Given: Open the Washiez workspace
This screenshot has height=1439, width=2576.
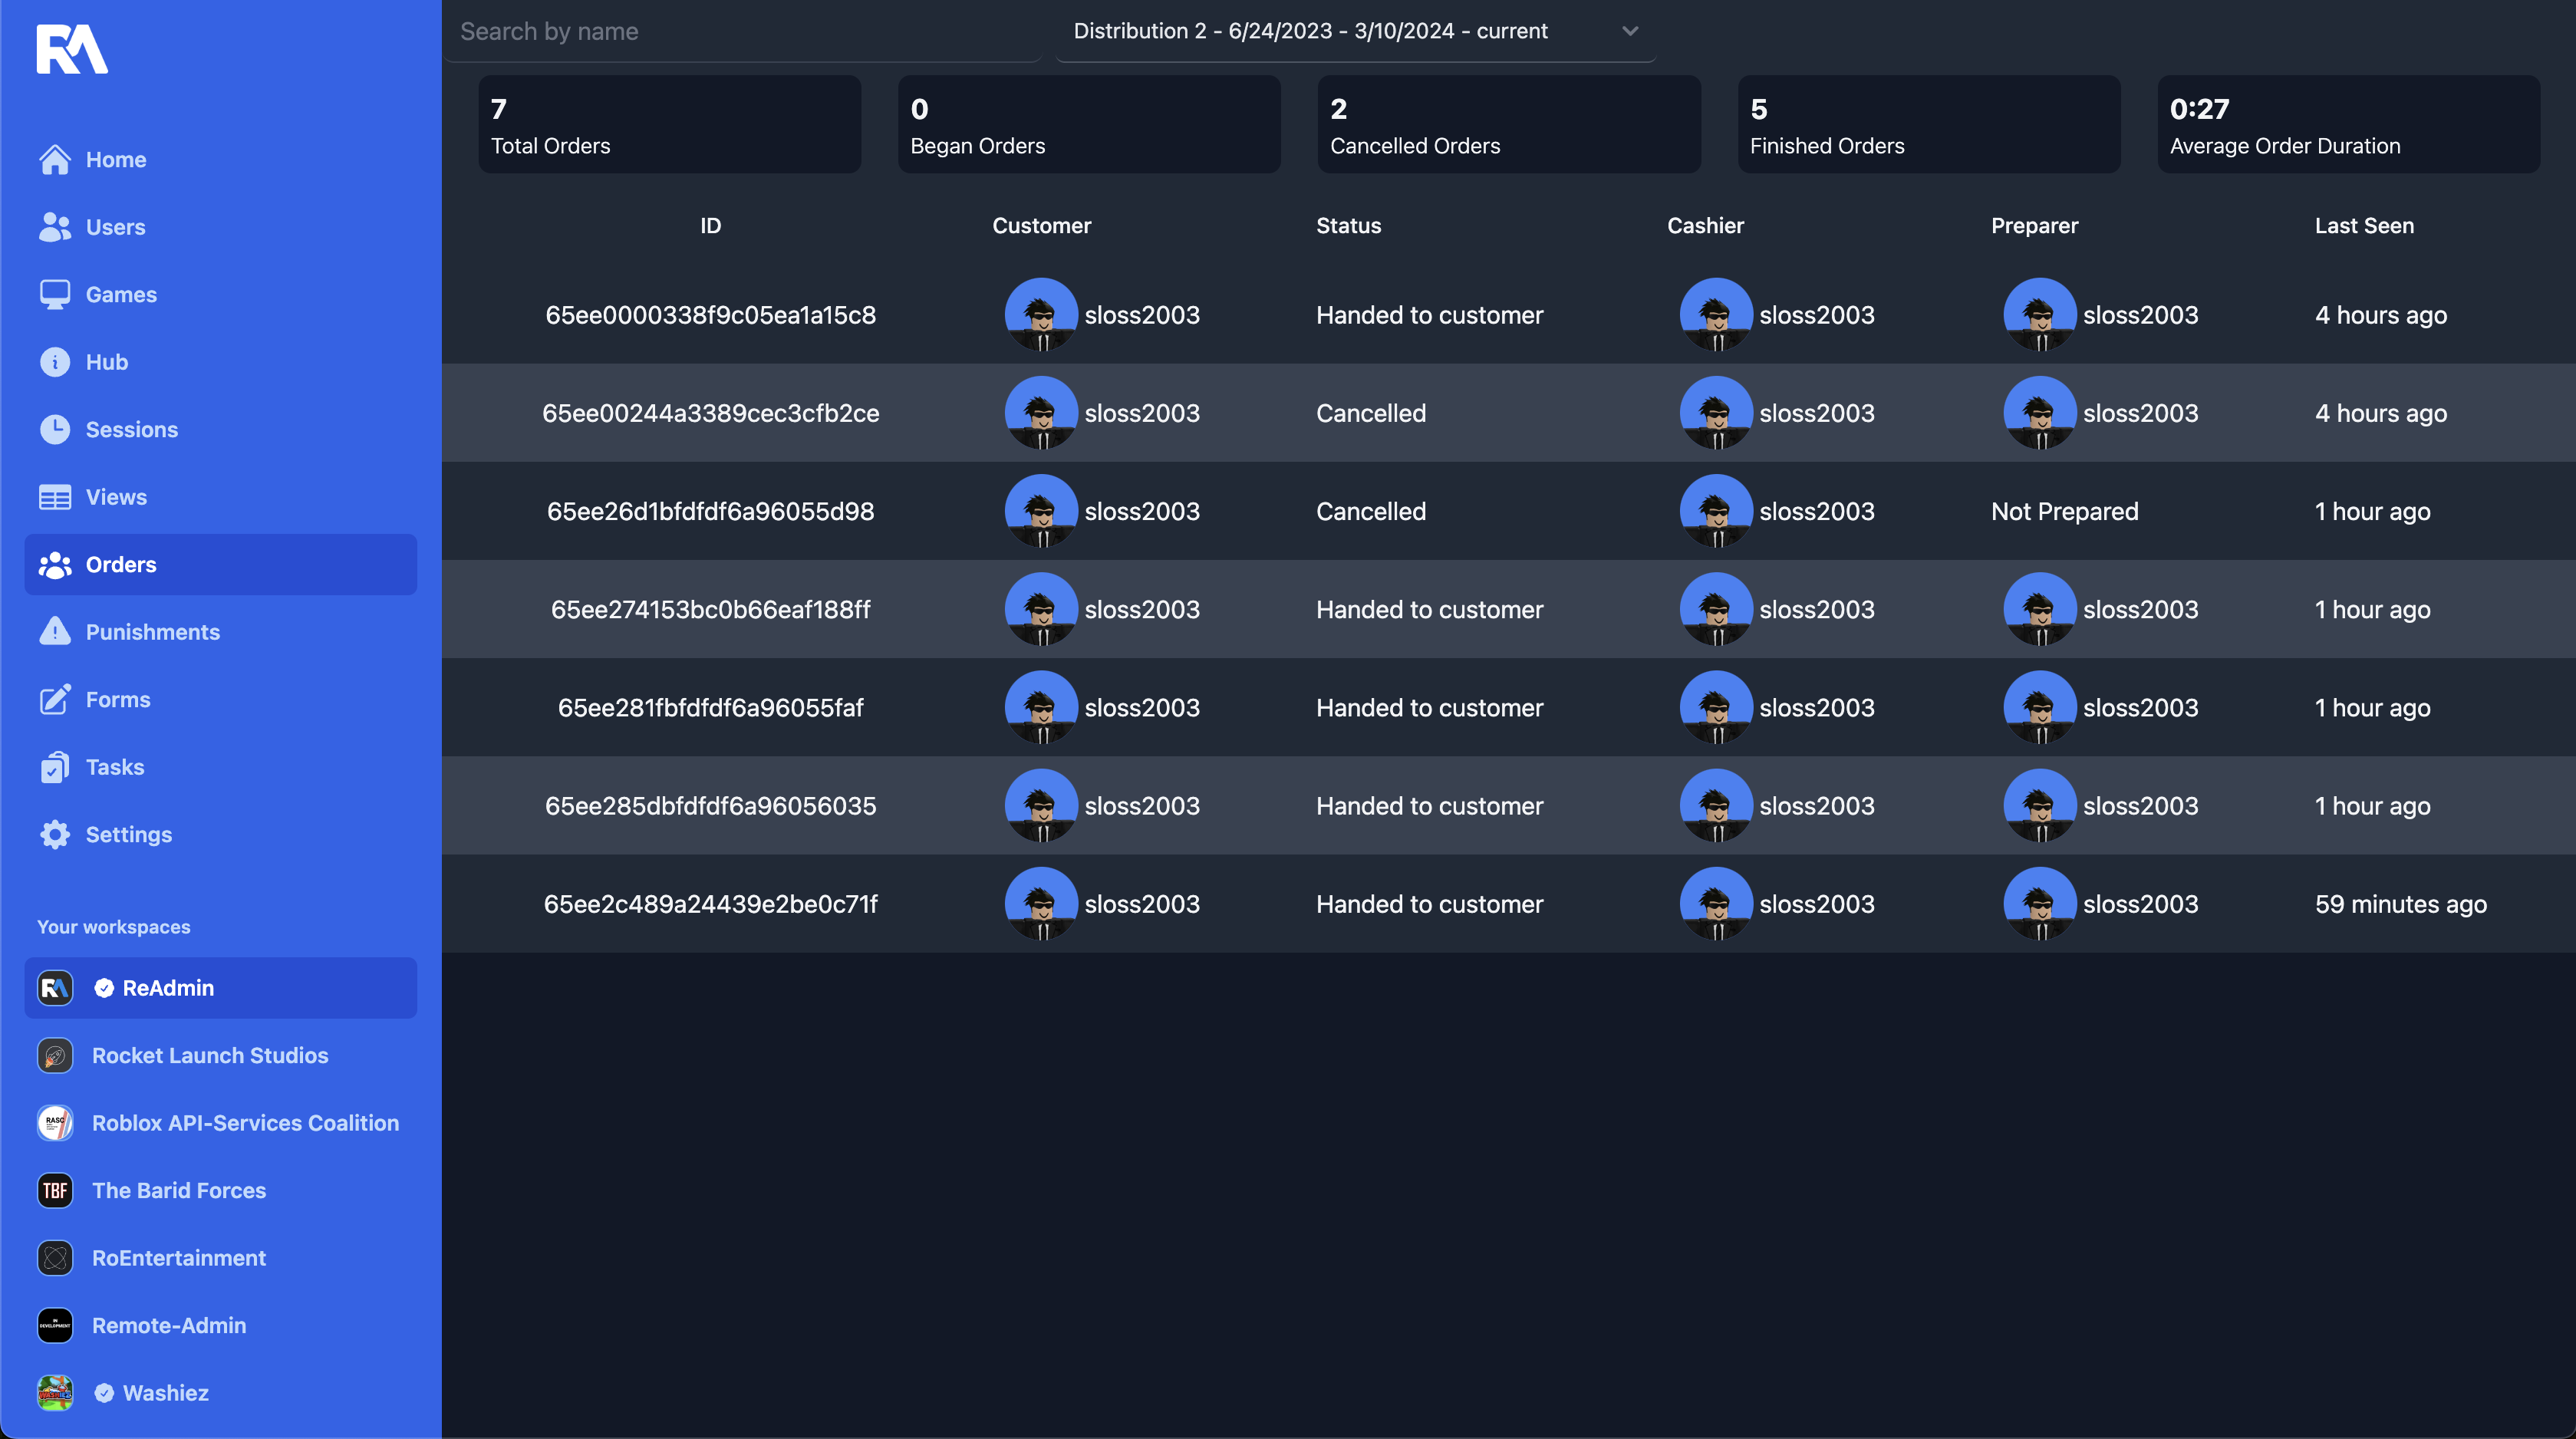Looking at the screenshot, I should click(165, 1393).
